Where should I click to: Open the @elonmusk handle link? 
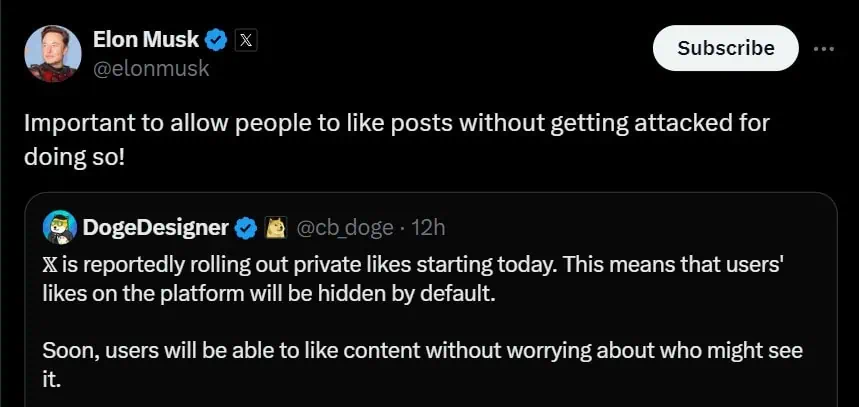[150, 69]
